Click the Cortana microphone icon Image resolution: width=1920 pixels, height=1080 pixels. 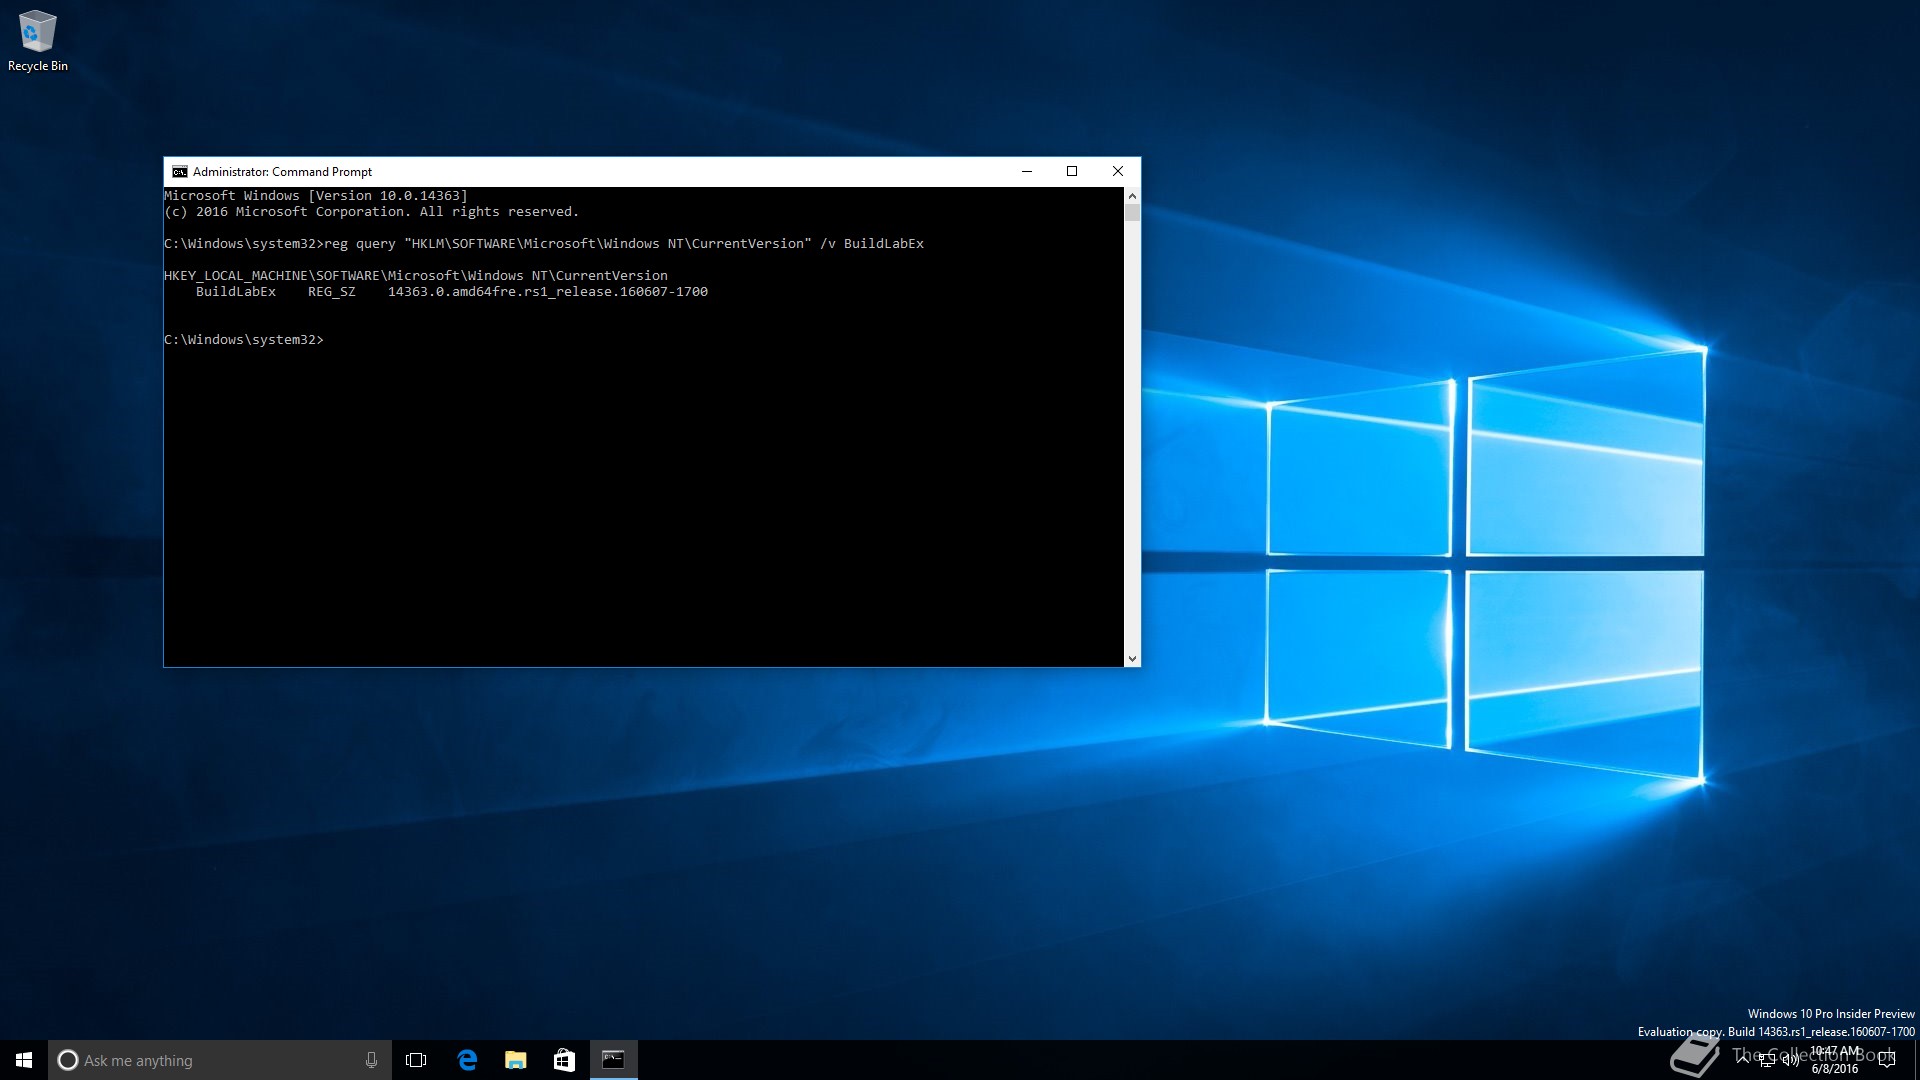click(371, 1060)
